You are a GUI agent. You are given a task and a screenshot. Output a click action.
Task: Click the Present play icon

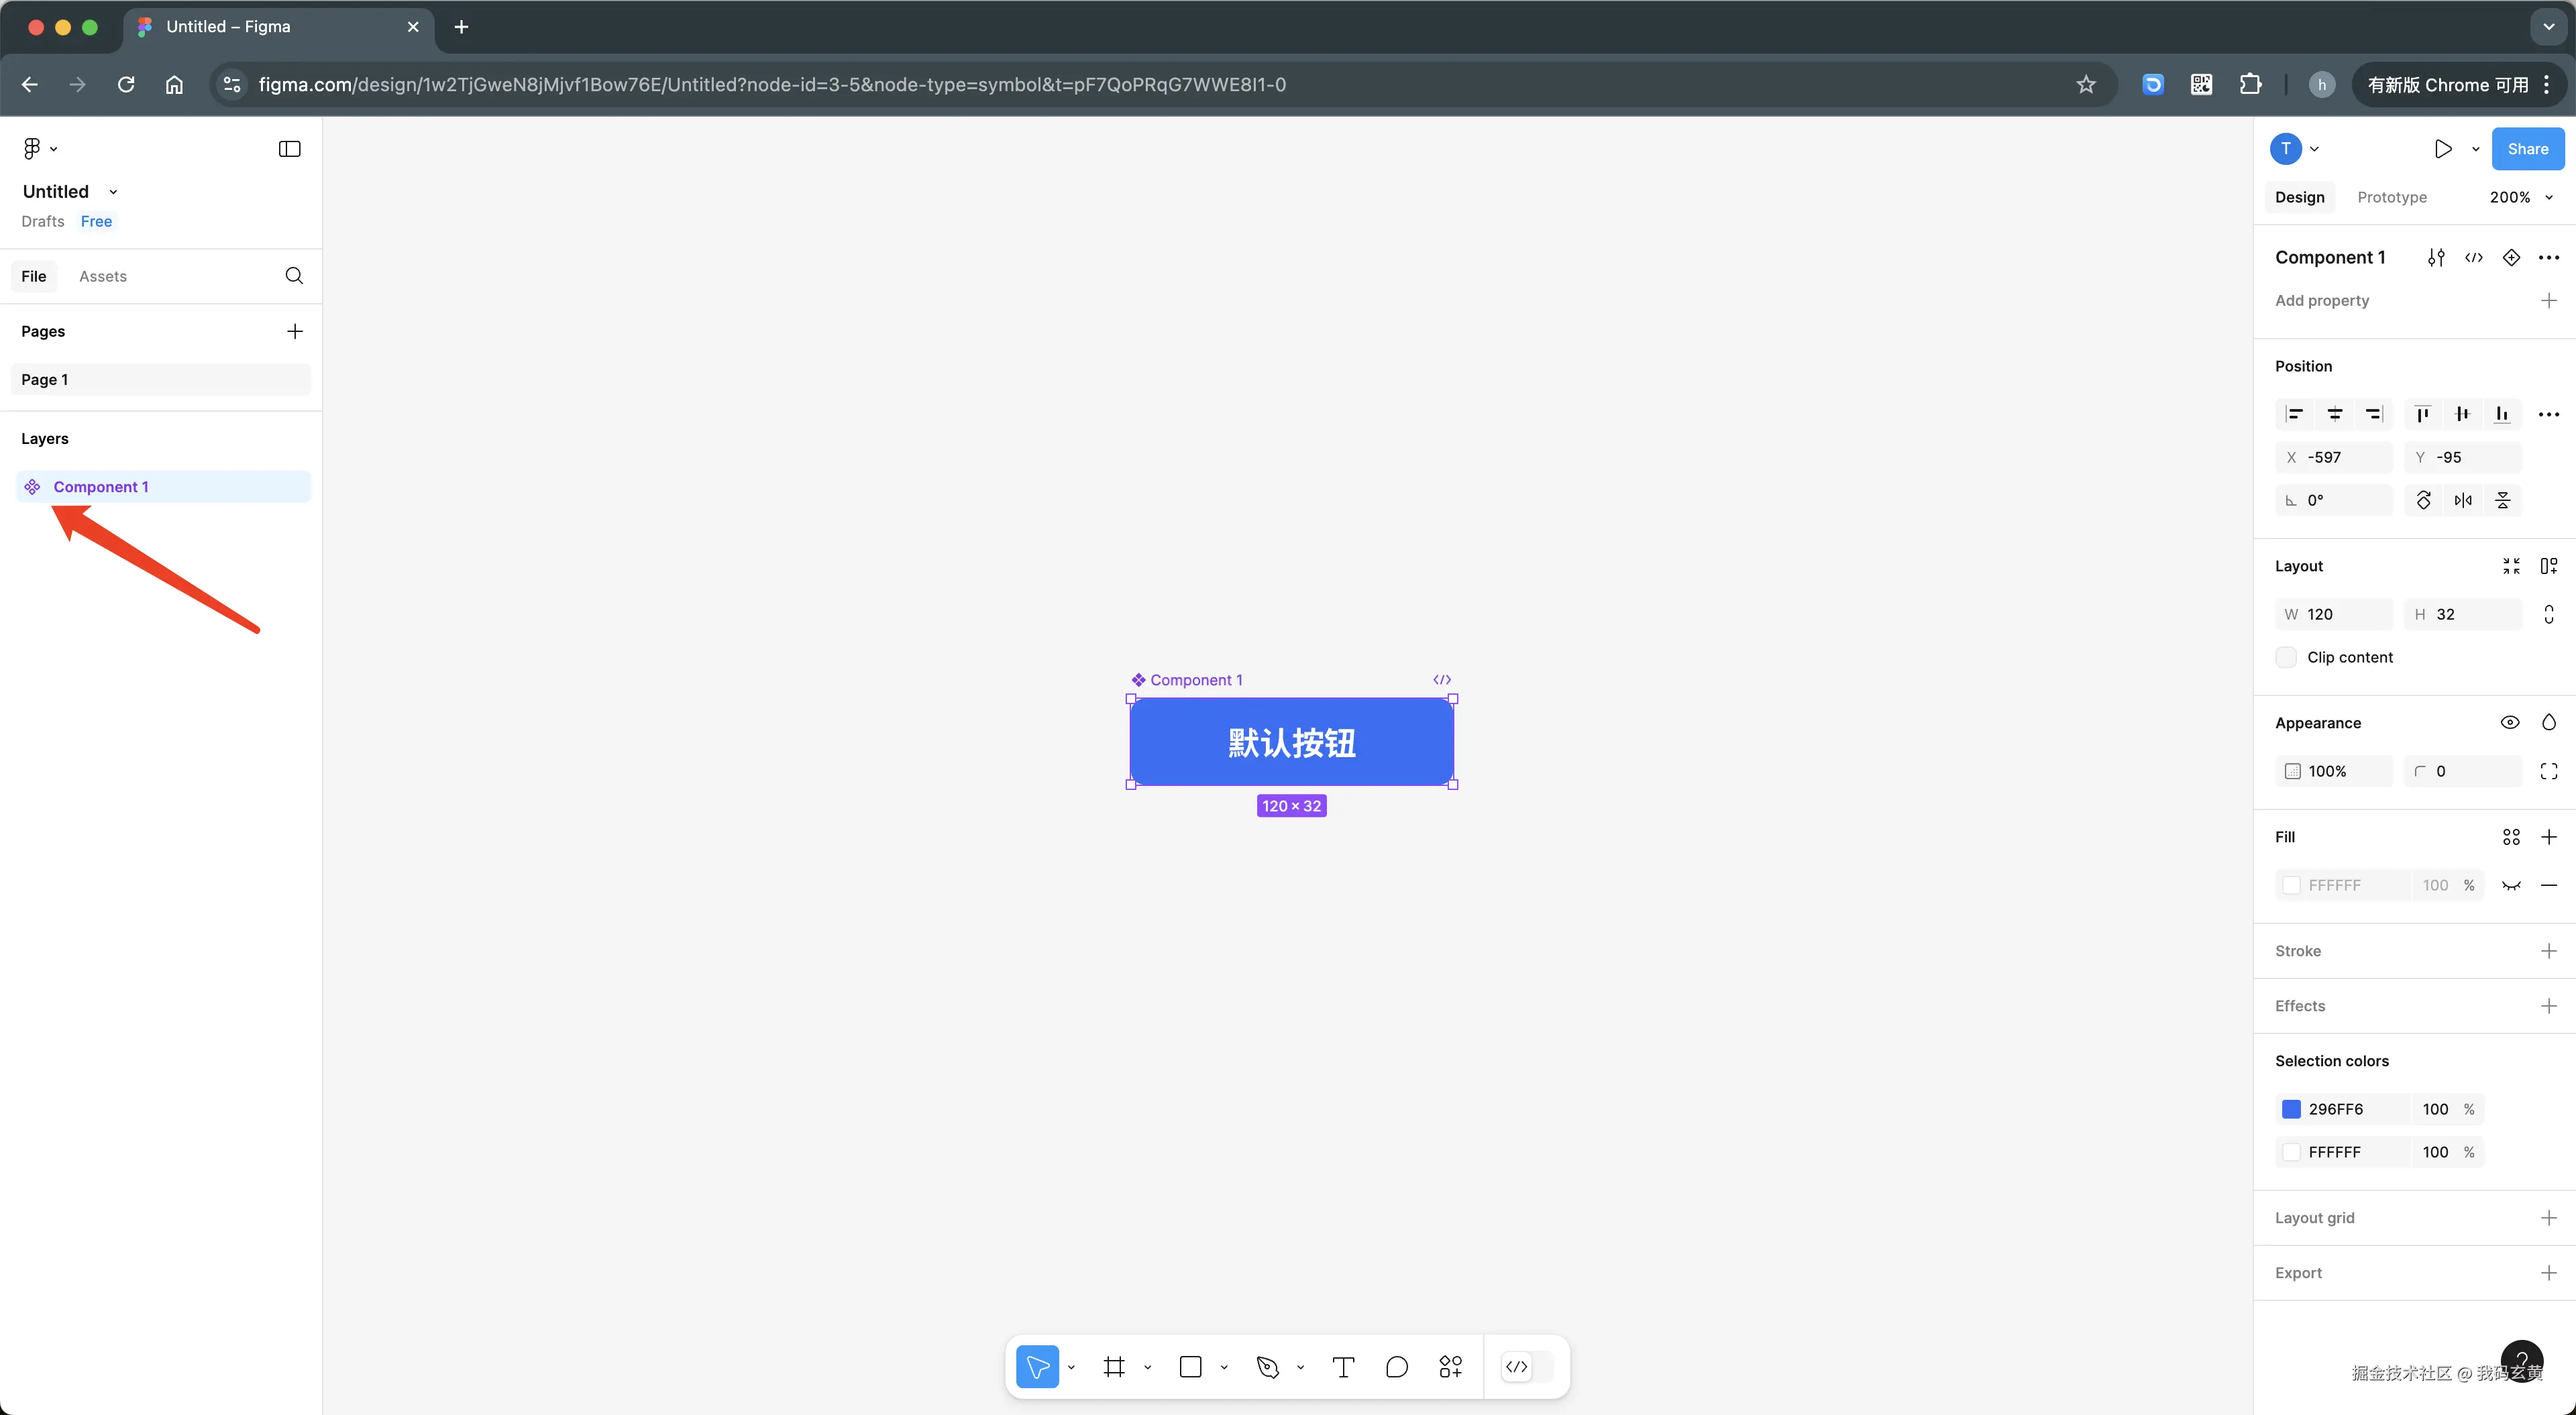pyautogui.click(x=2443, y=149)
